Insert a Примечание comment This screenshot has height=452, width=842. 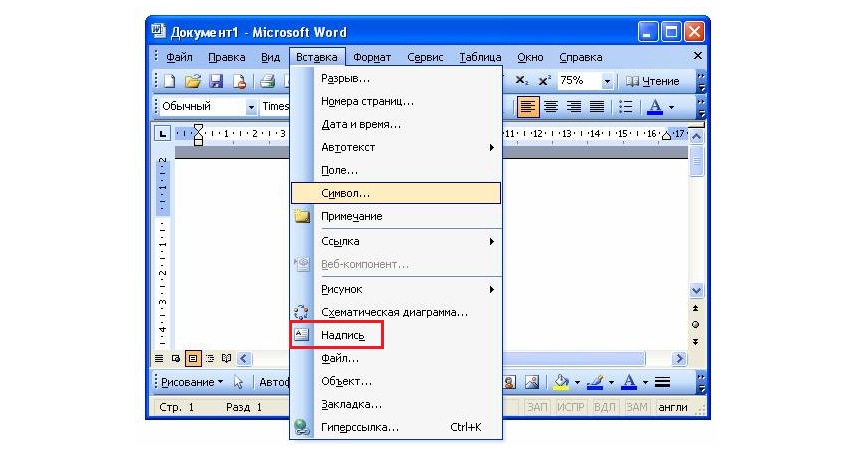coord(396,216)
